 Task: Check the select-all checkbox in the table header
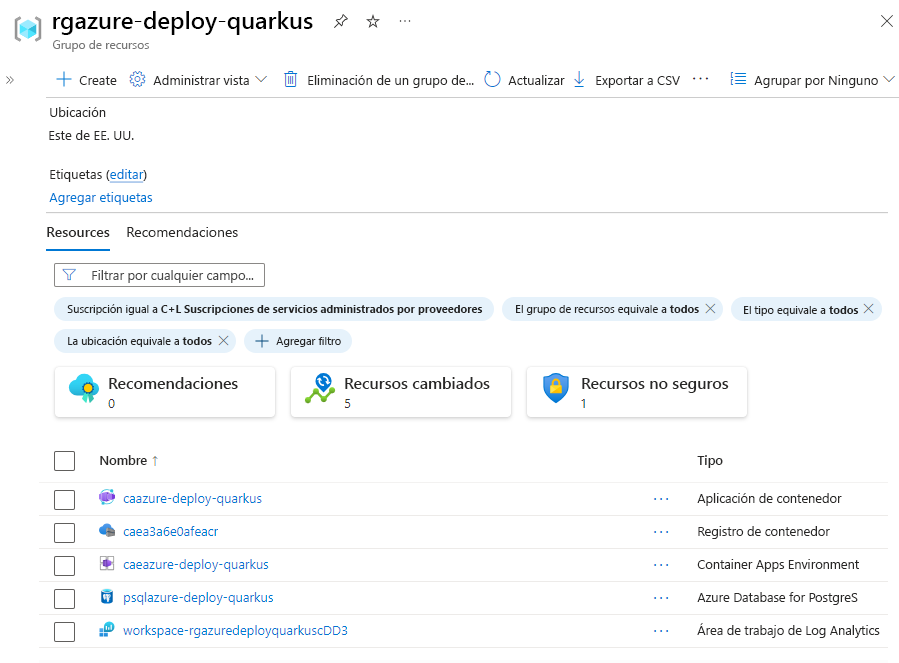point(64,461)
